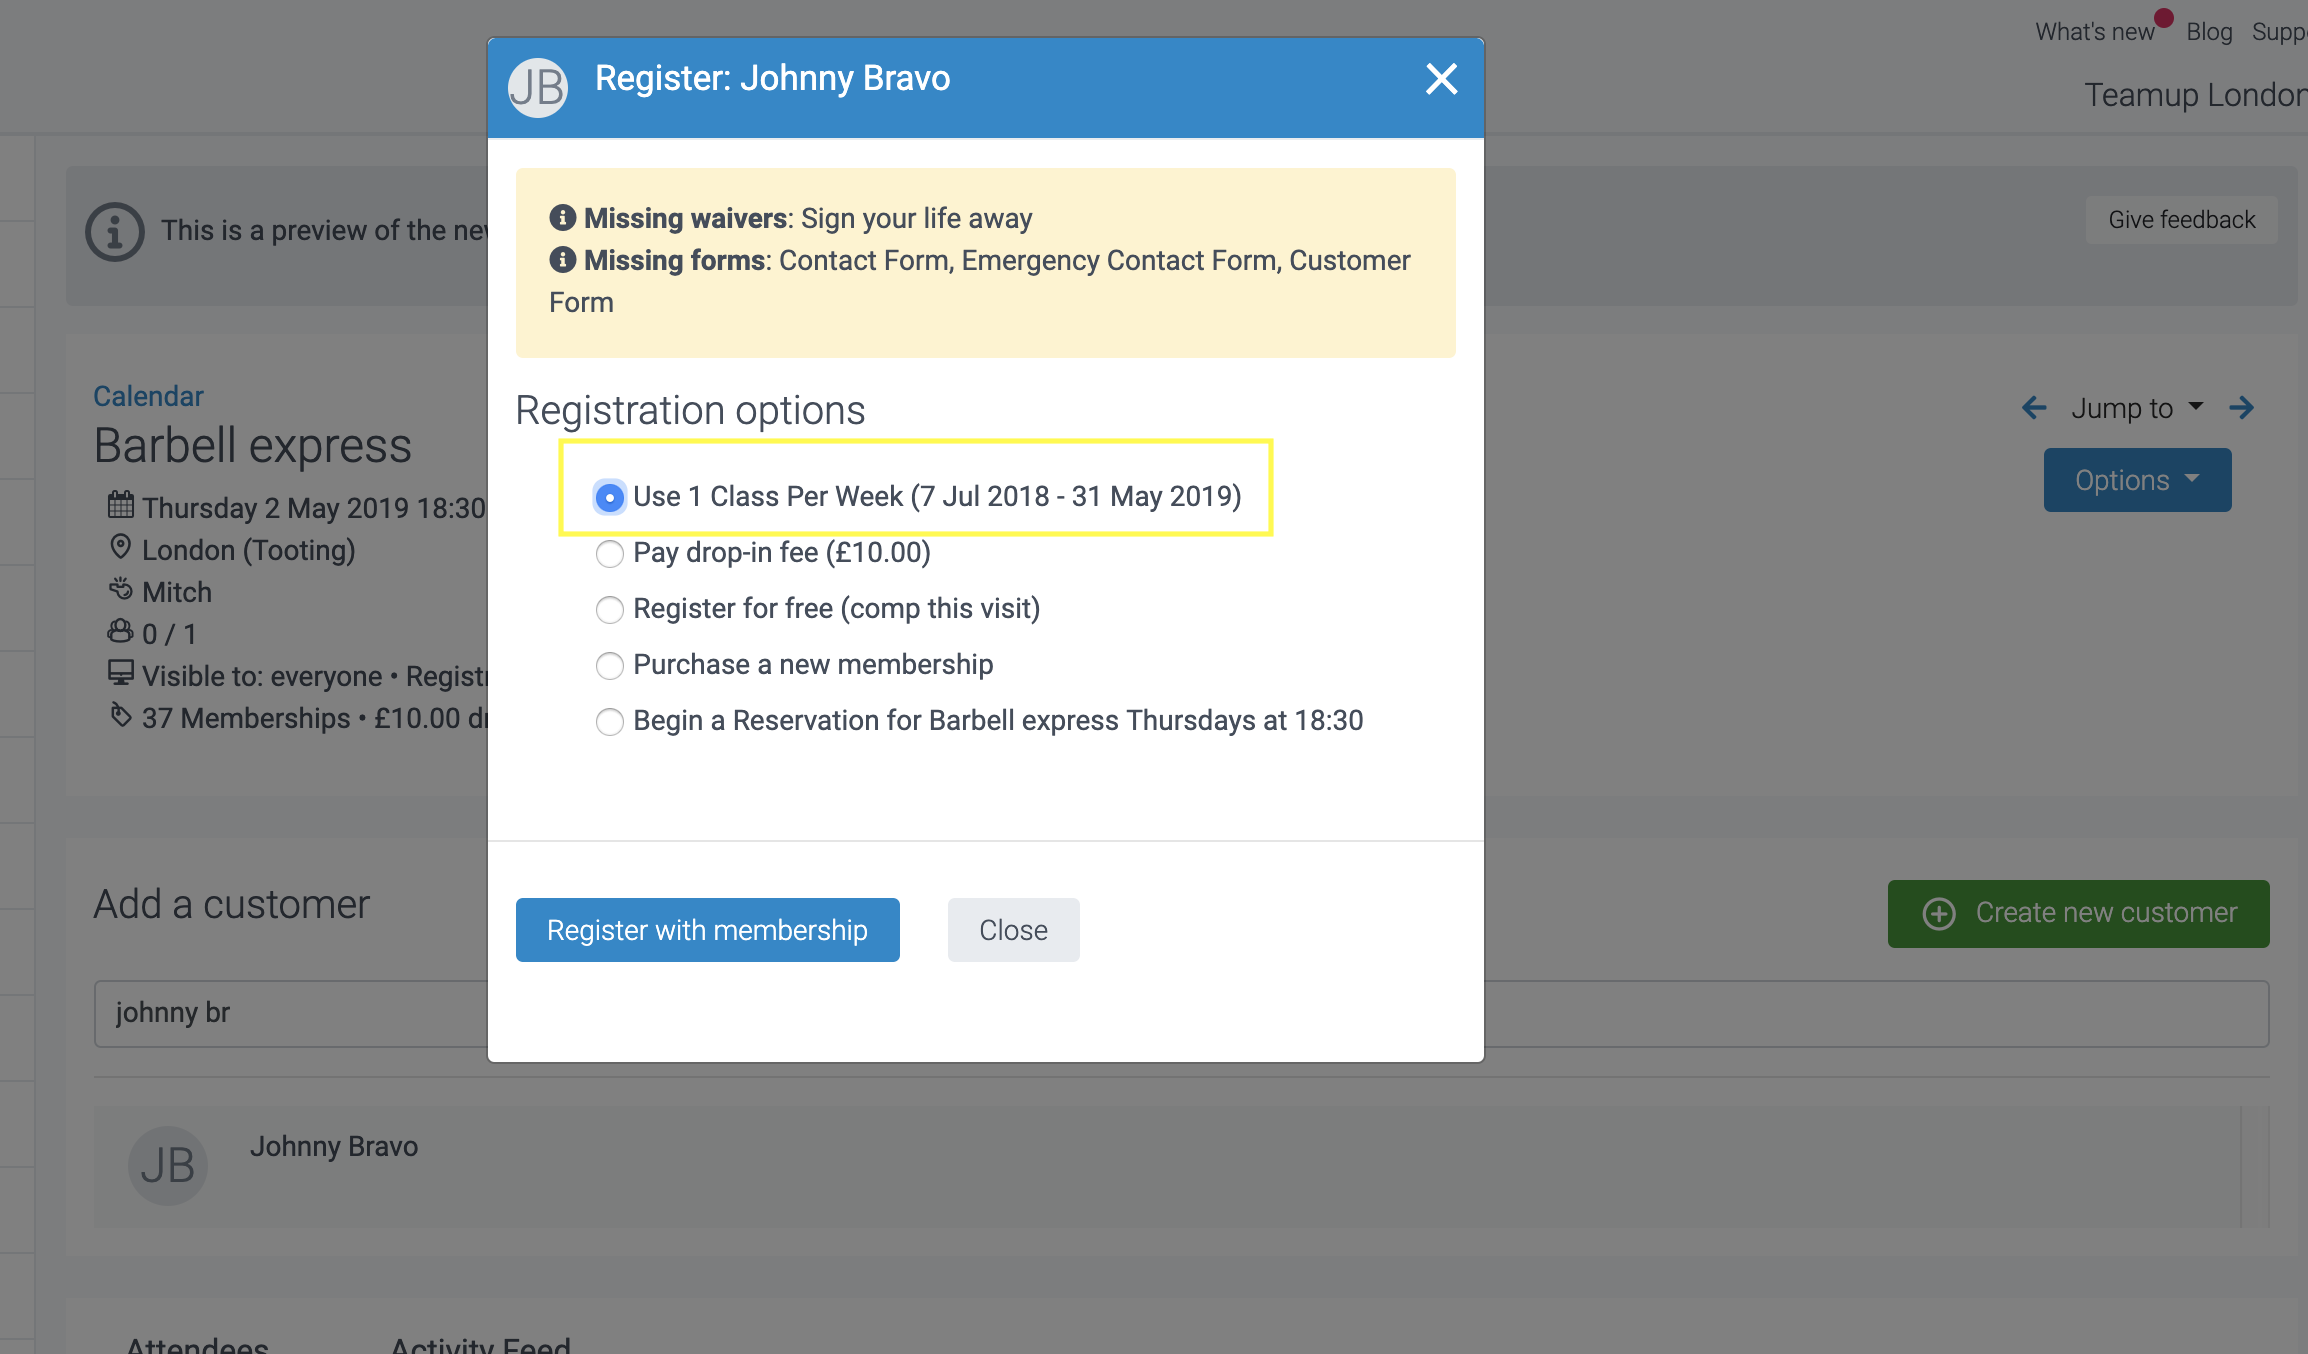Select Pay drop-in fee radio option
This screenshot has height=1354, width=2308.
click(x=610, y=554)
